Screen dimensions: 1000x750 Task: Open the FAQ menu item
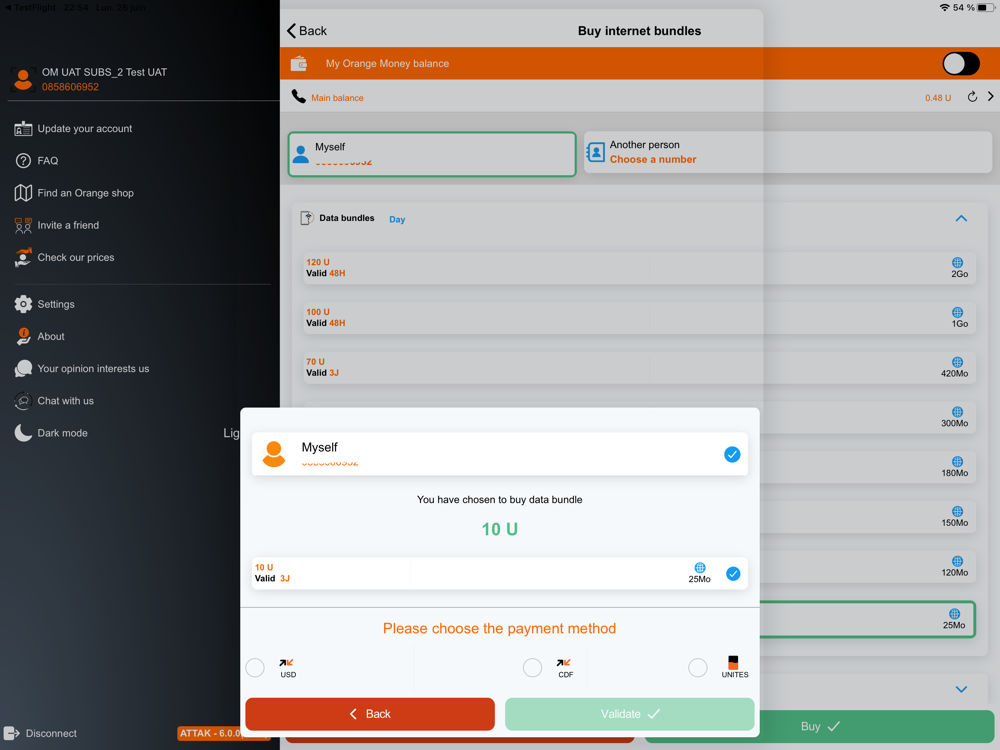[36, 161]
